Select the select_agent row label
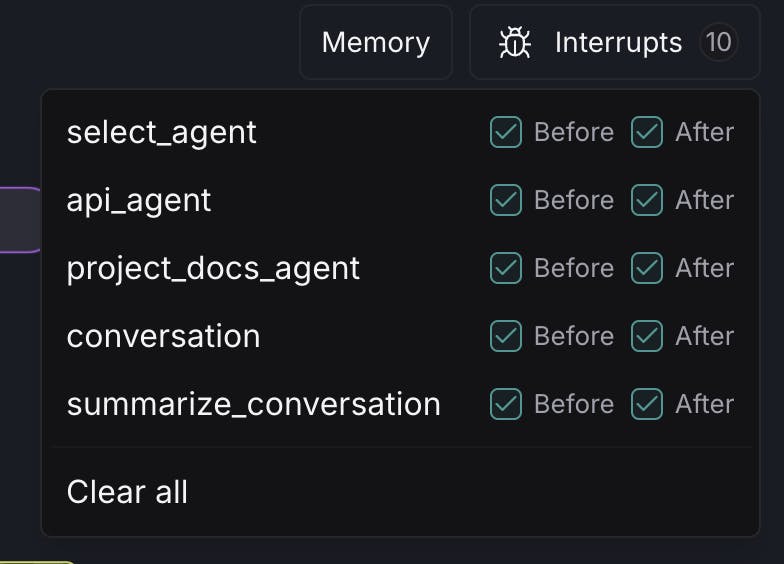 pos(161,132)
